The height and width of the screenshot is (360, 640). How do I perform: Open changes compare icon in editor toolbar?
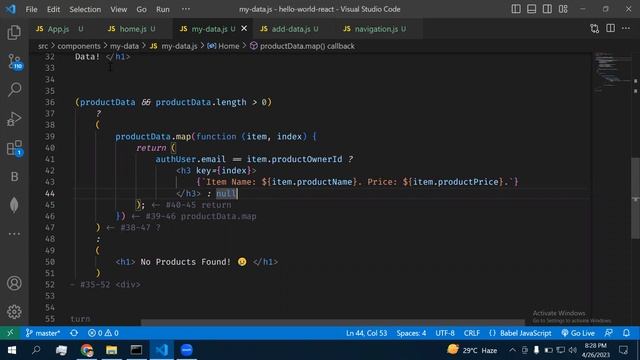coord(595,29)
